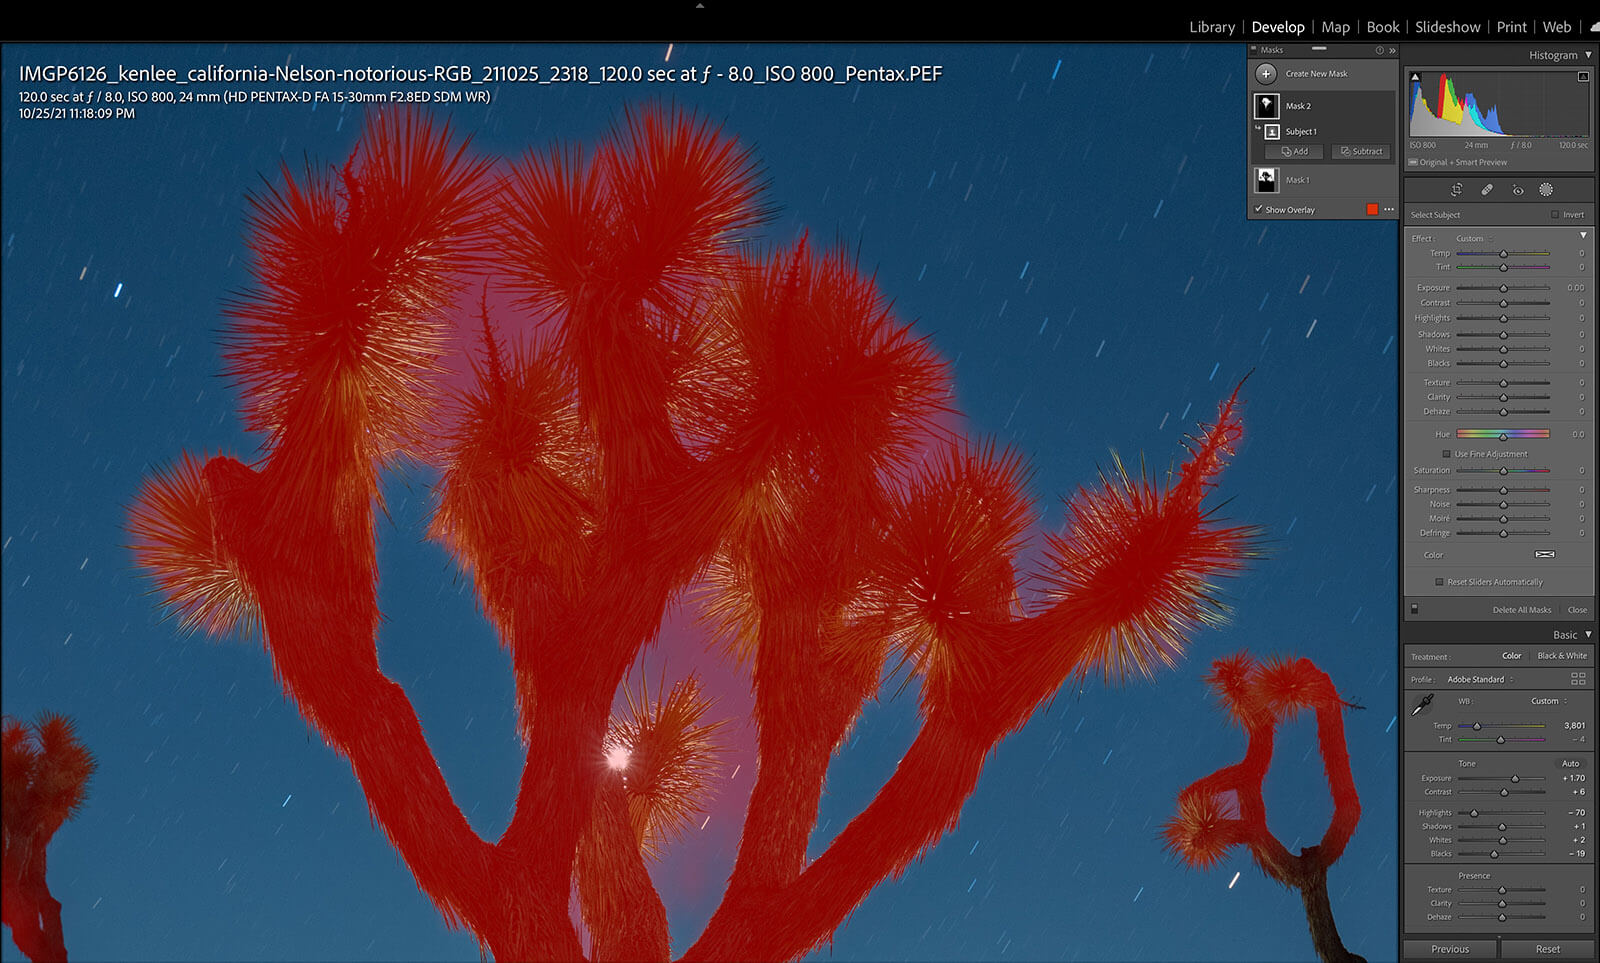1600x963 pixels.
Task: Click the Masking dotted circle tool
Action: pos(1546,190)
